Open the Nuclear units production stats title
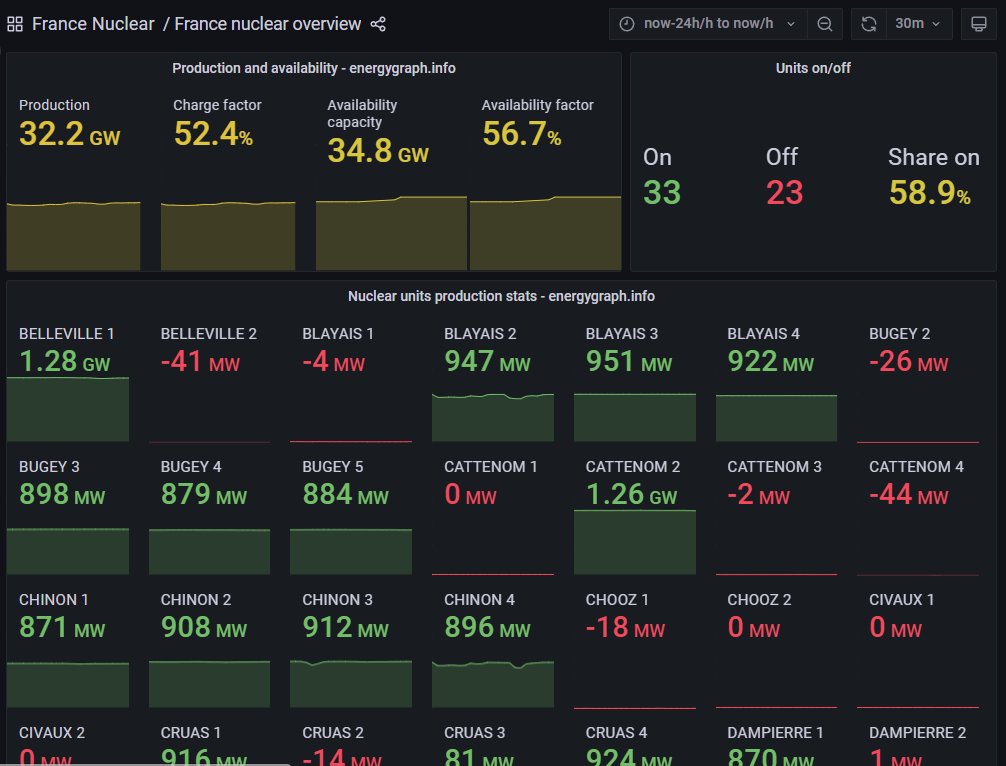1006x766 pixels. 501,296
